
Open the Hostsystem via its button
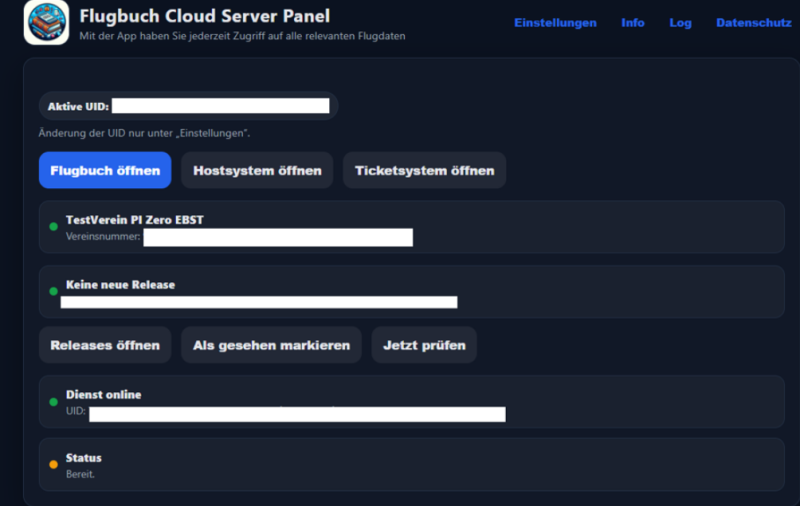[x=257, y=170]
